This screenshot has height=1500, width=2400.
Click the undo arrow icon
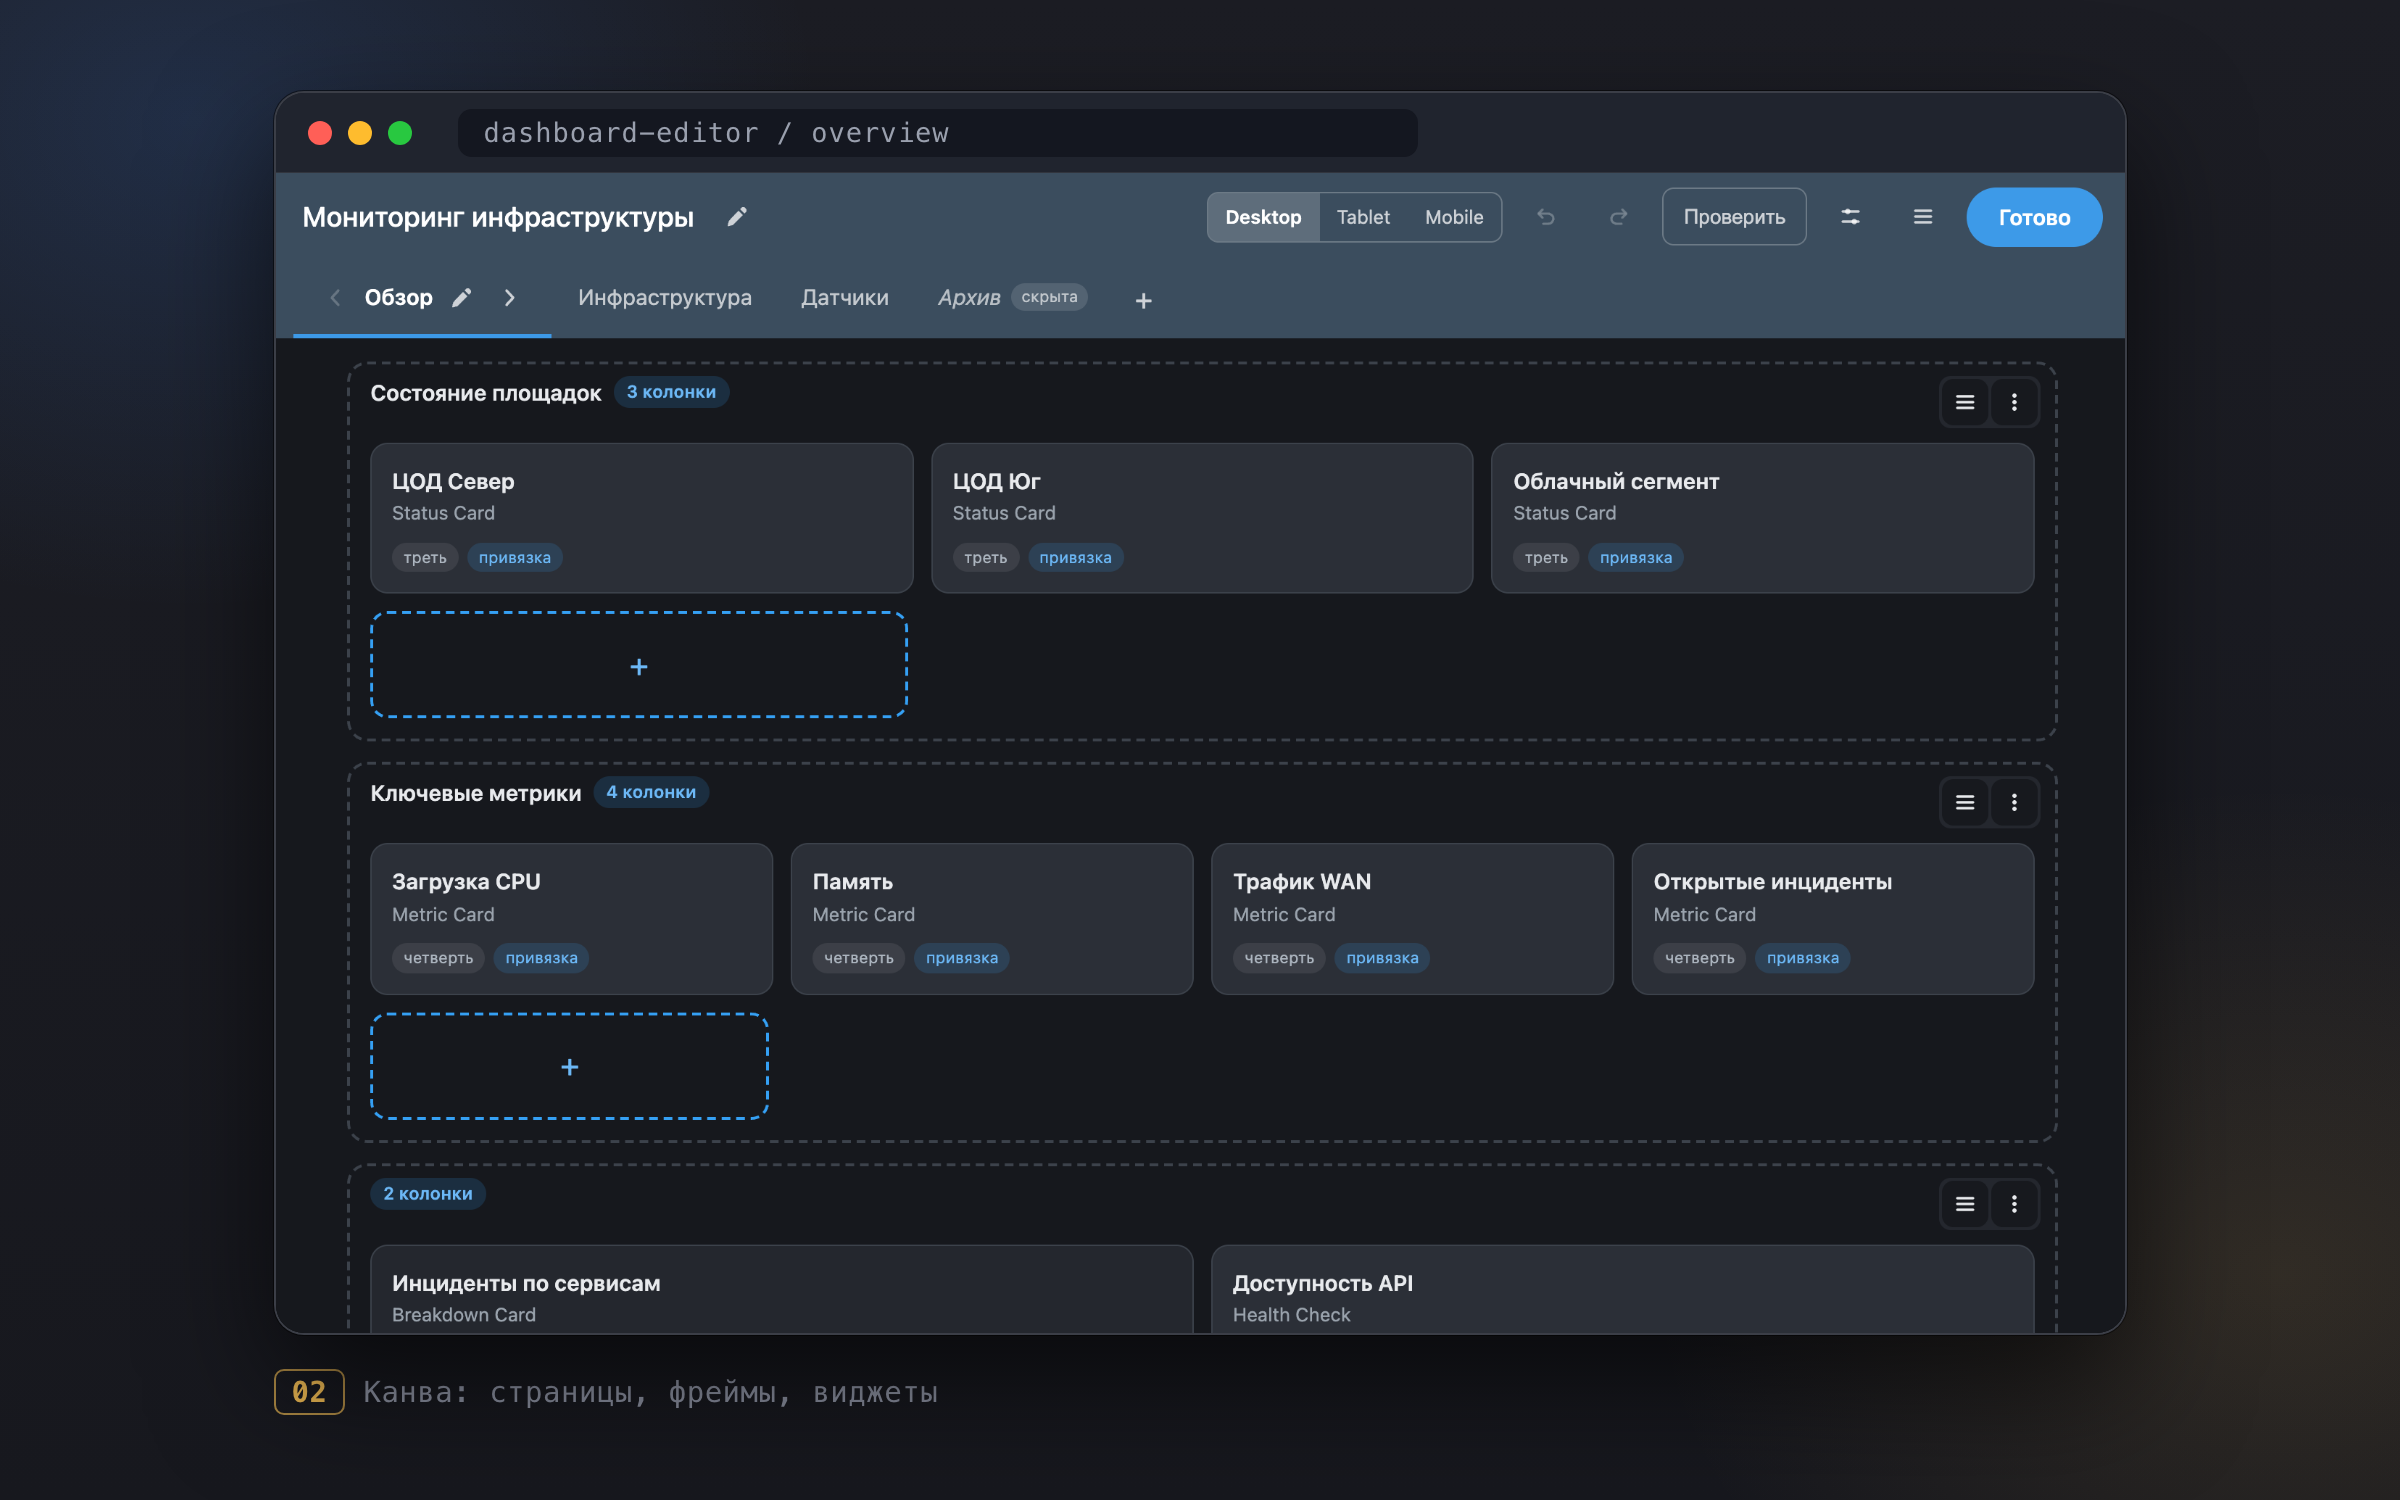[x=1546, y=217]
